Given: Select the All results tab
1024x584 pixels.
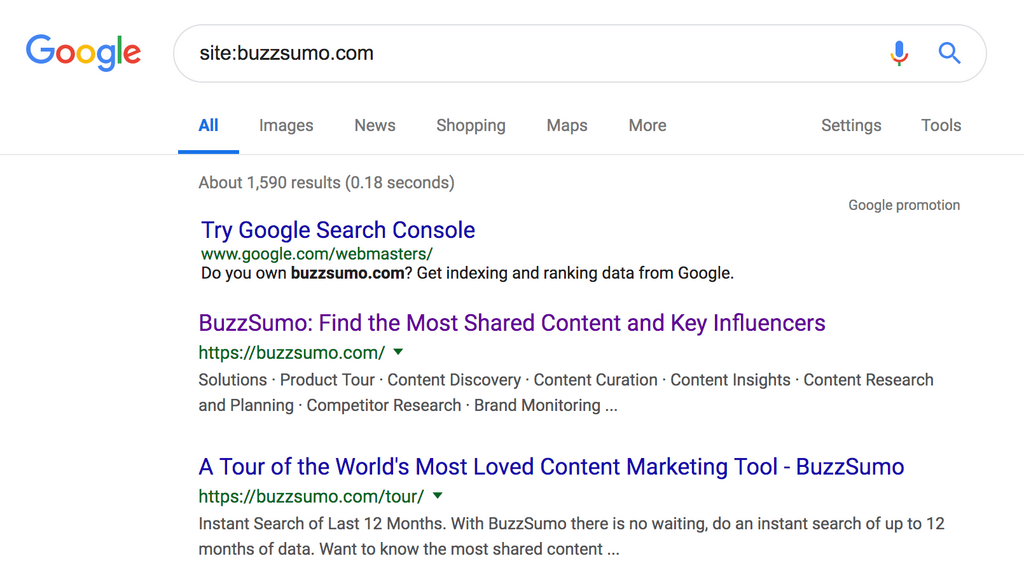Looking at the screenshot, I should click(x=208, y=125).
